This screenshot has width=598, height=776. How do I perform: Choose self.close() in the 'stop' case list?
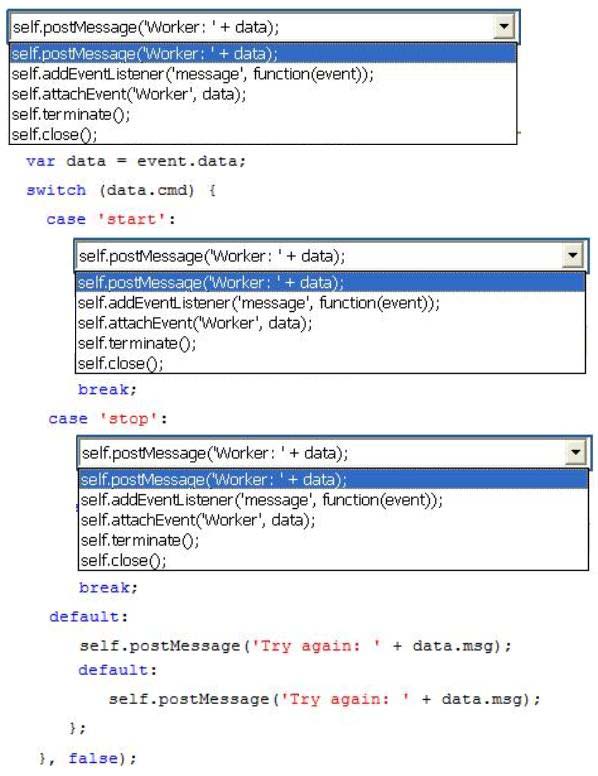click(334, 560)
